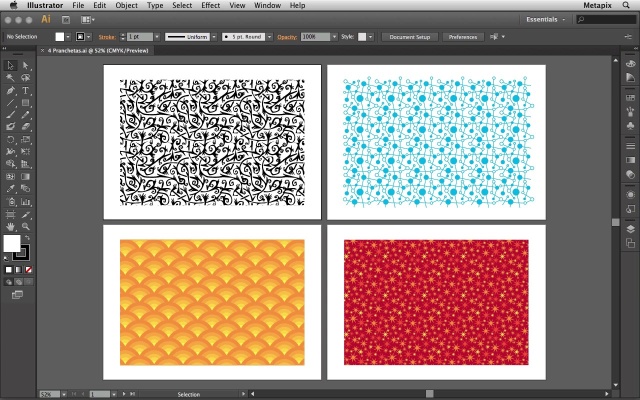Screen dimensions: 640x400
Task: Open the Stroke panel icon
Action: (630, 146)
